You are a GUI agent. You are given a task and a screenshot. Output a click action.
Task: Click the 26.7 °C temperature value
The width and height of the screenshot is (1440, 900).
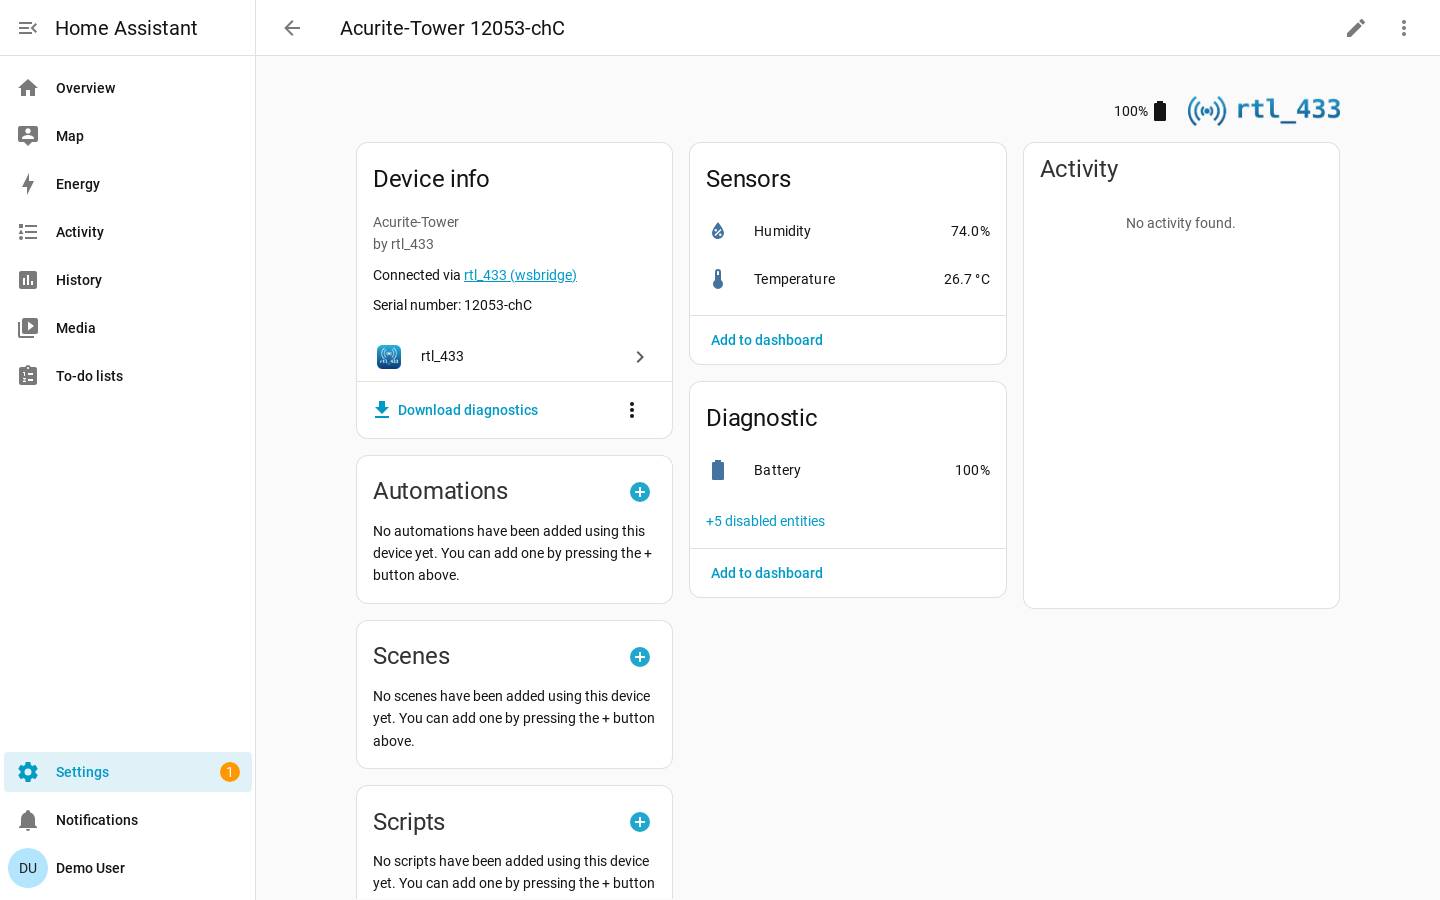pyautogui.click(x=967, y=279)
